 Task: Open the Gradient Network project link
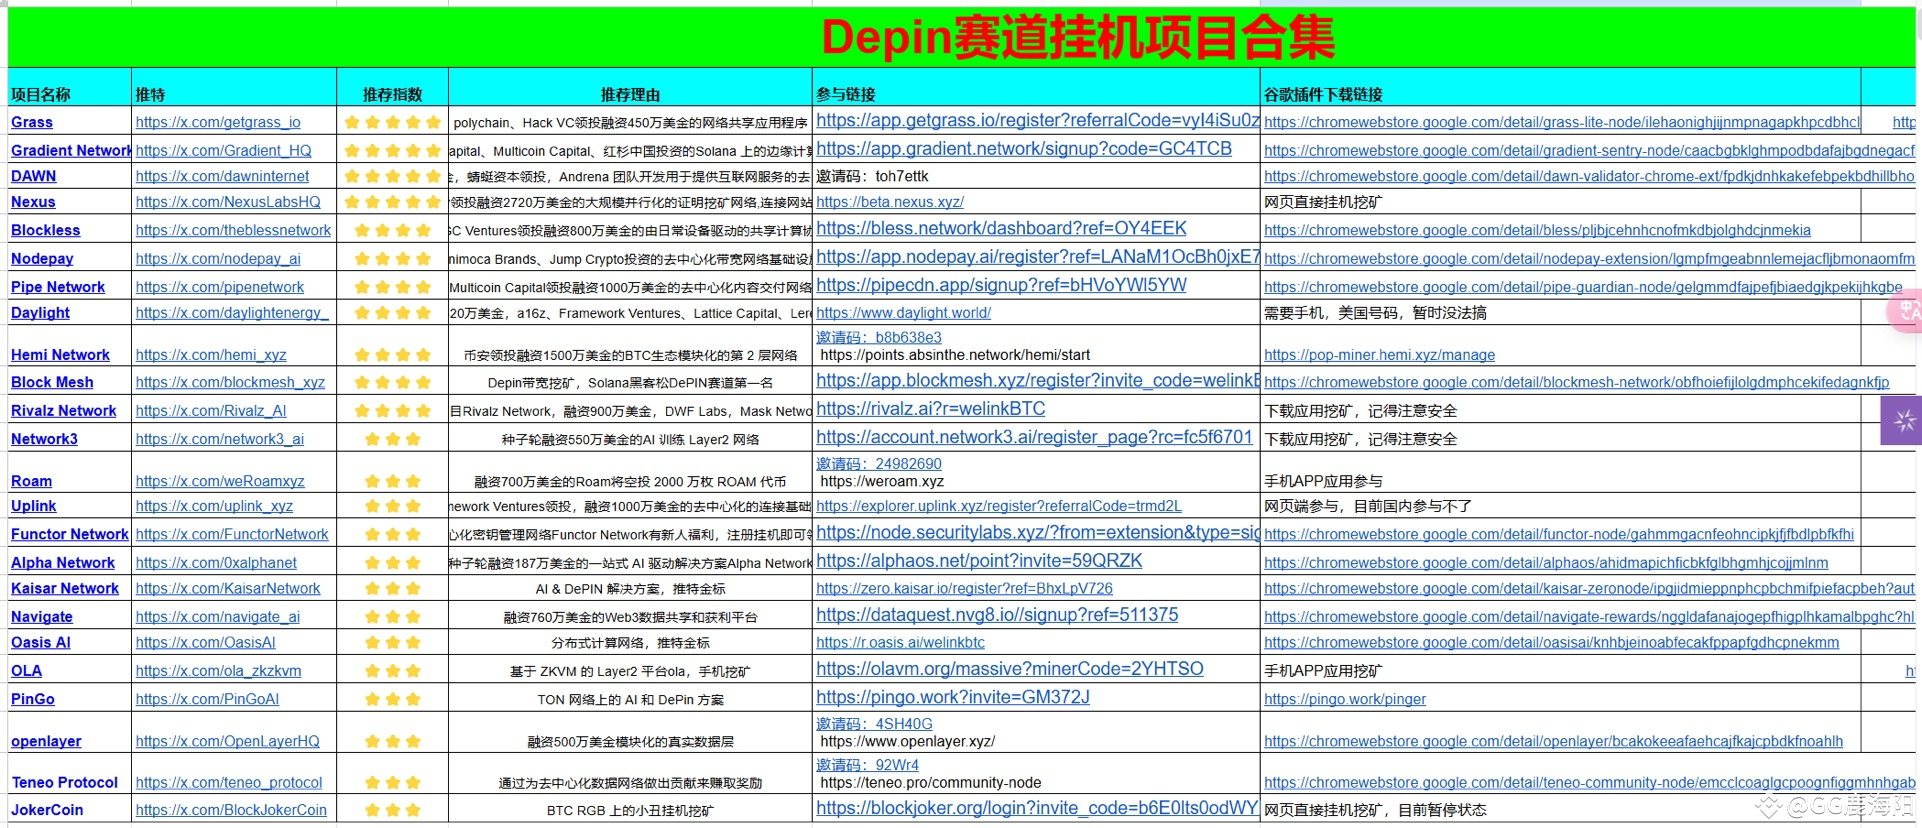[x=71, y=151]
